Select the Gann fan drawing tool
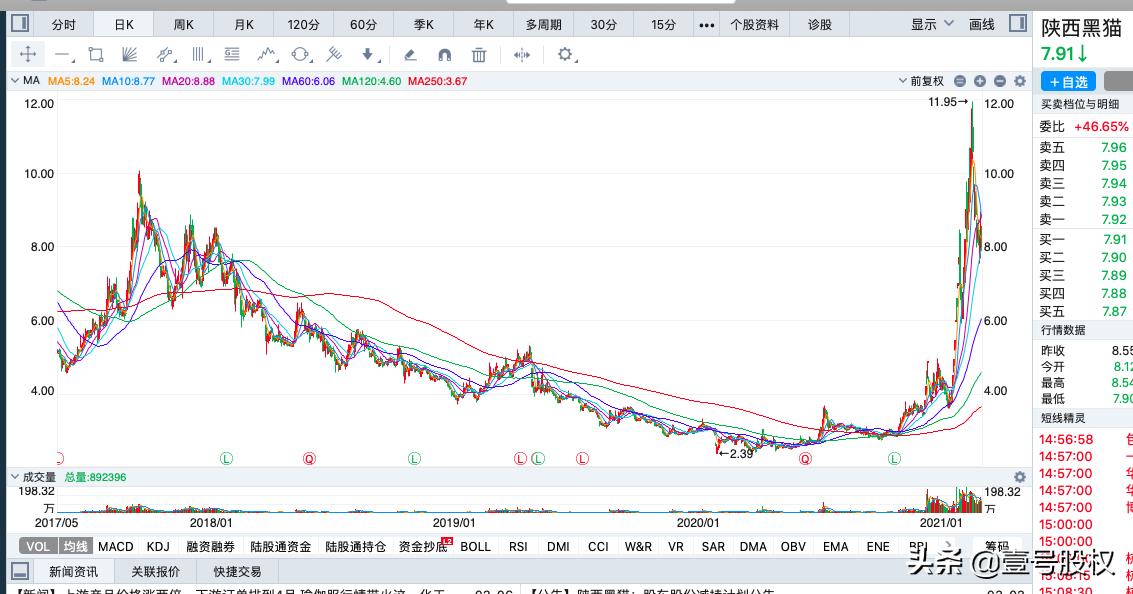 tap(130, 57)
